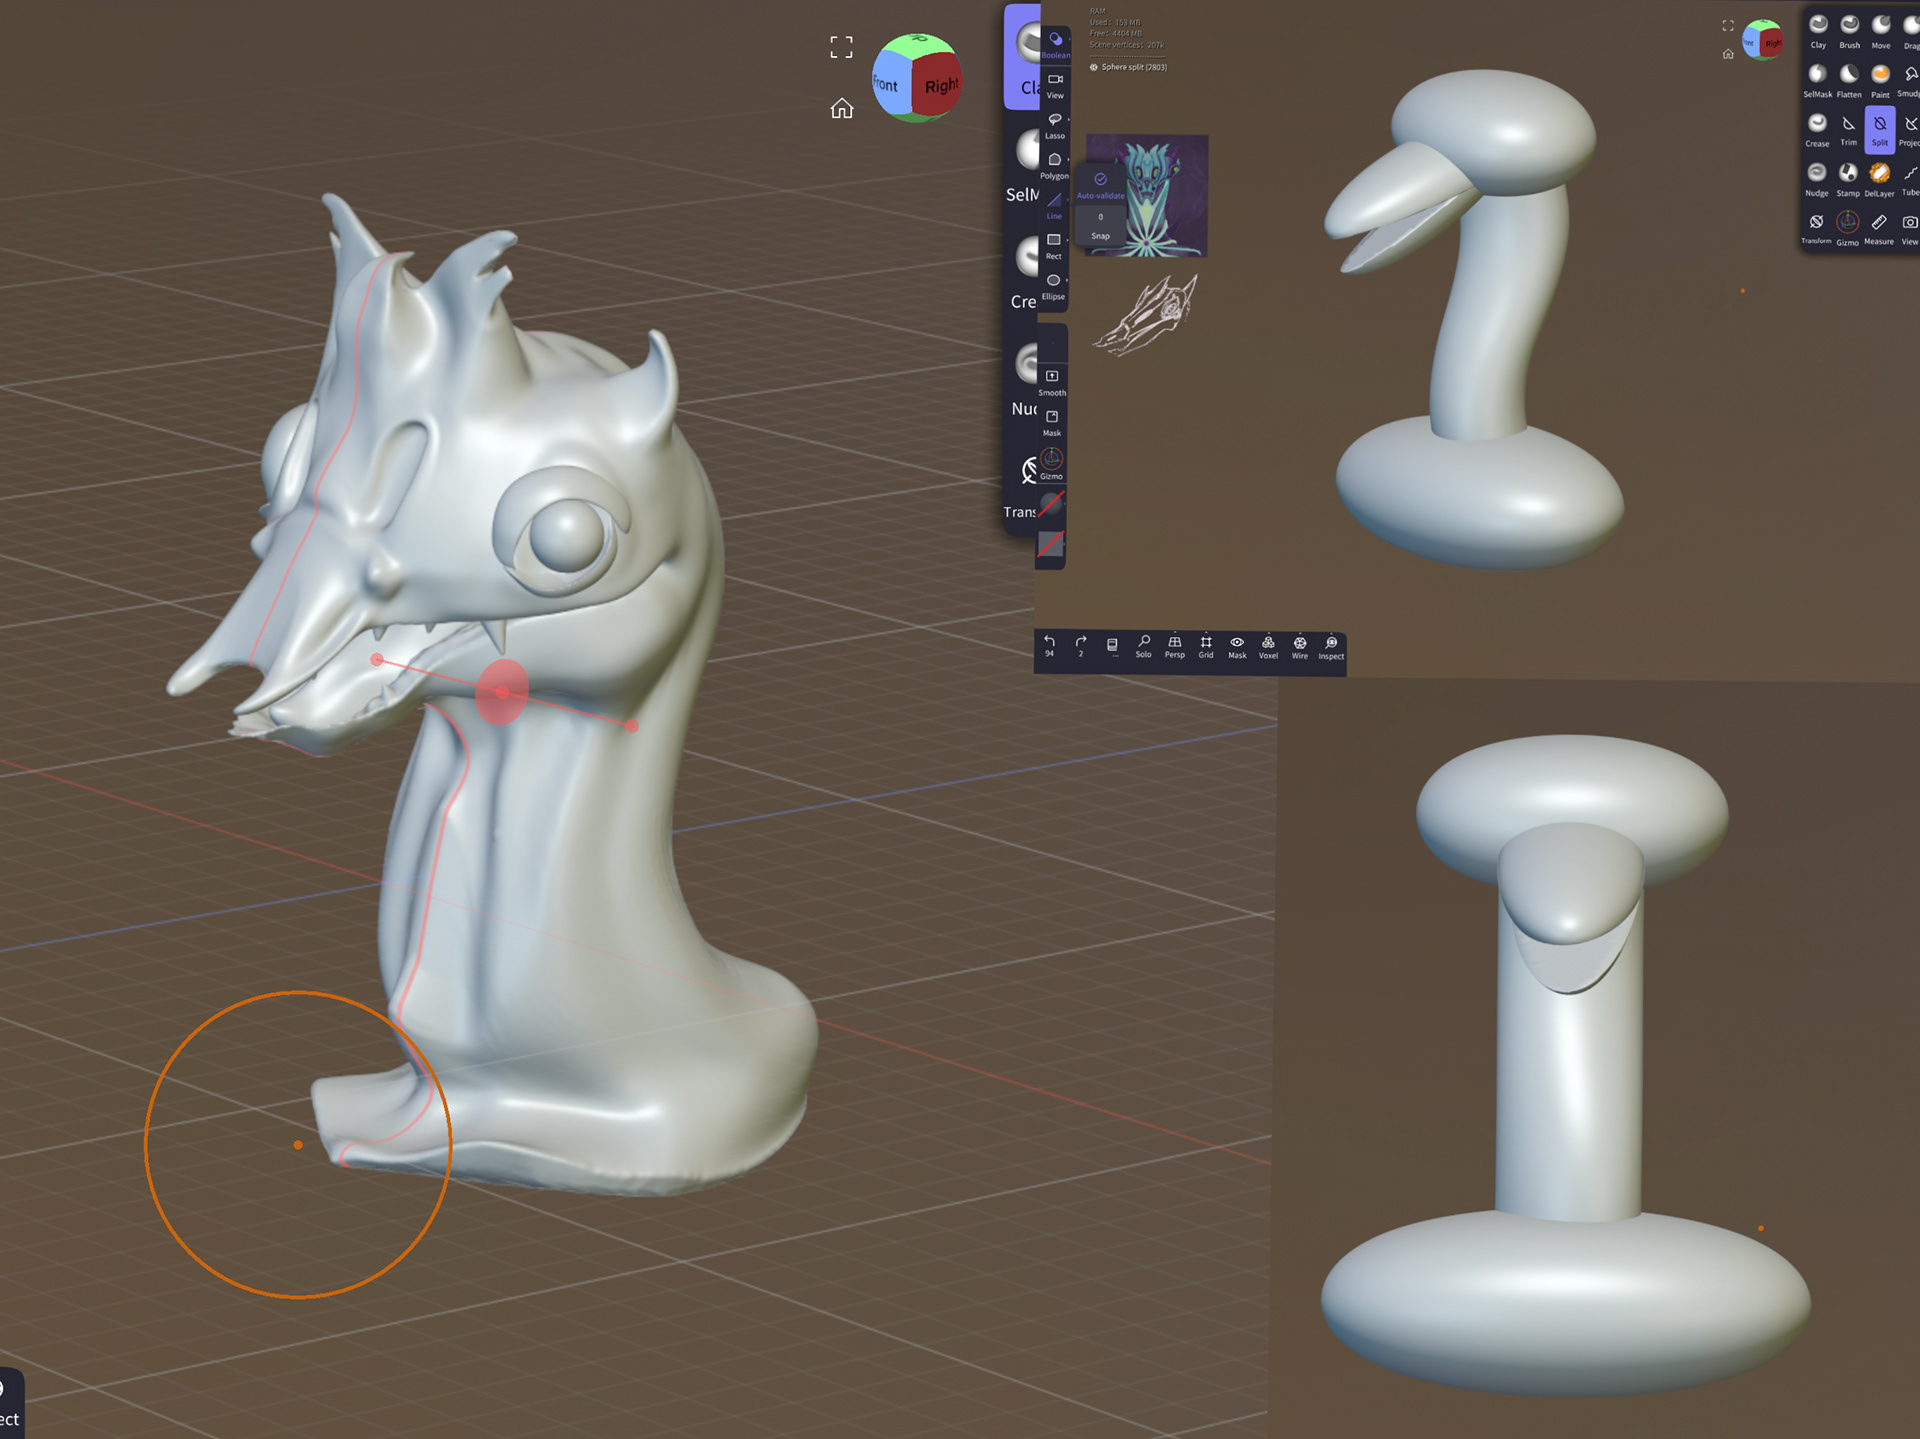Click the Solo button
This screenshot has width=1920, height=1439.
coord(1144,647)
